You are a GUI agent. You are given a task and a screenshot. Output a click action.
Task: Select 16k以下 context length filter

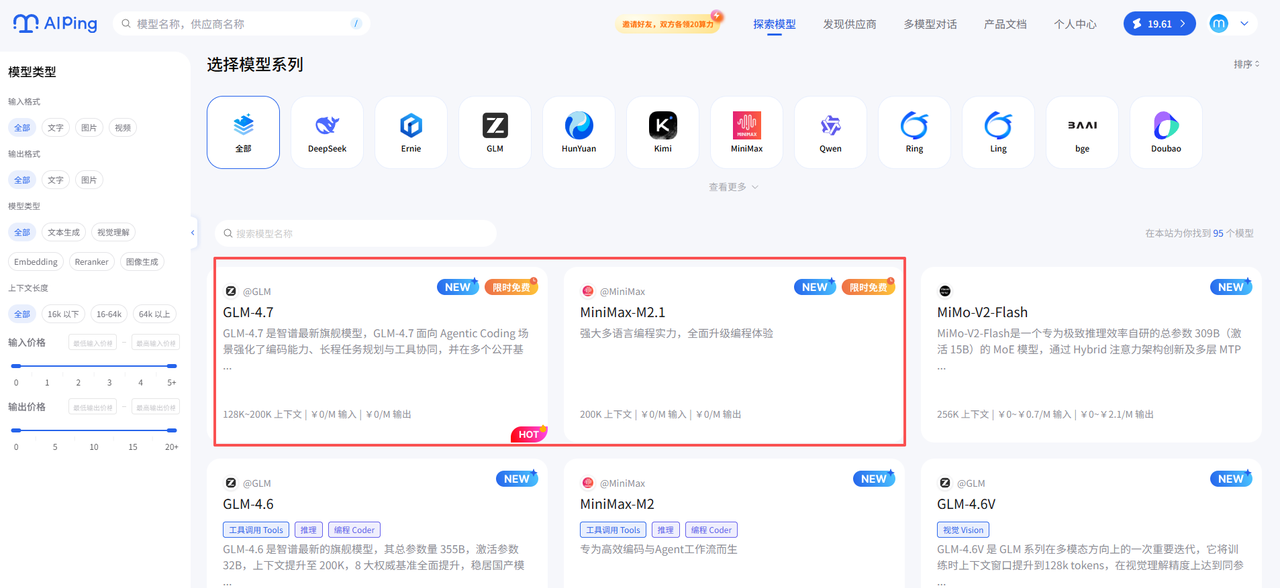(x=64, y=314)
